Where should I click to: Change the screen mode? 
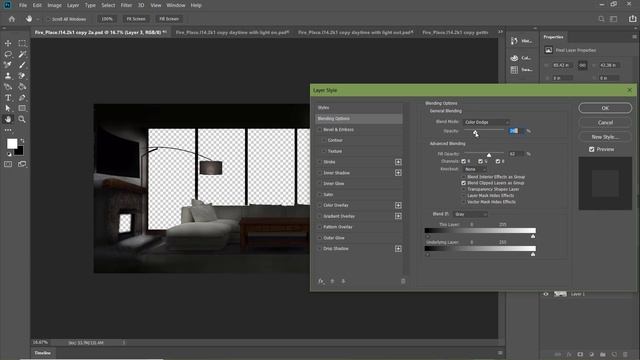click(x=22, y=164)
